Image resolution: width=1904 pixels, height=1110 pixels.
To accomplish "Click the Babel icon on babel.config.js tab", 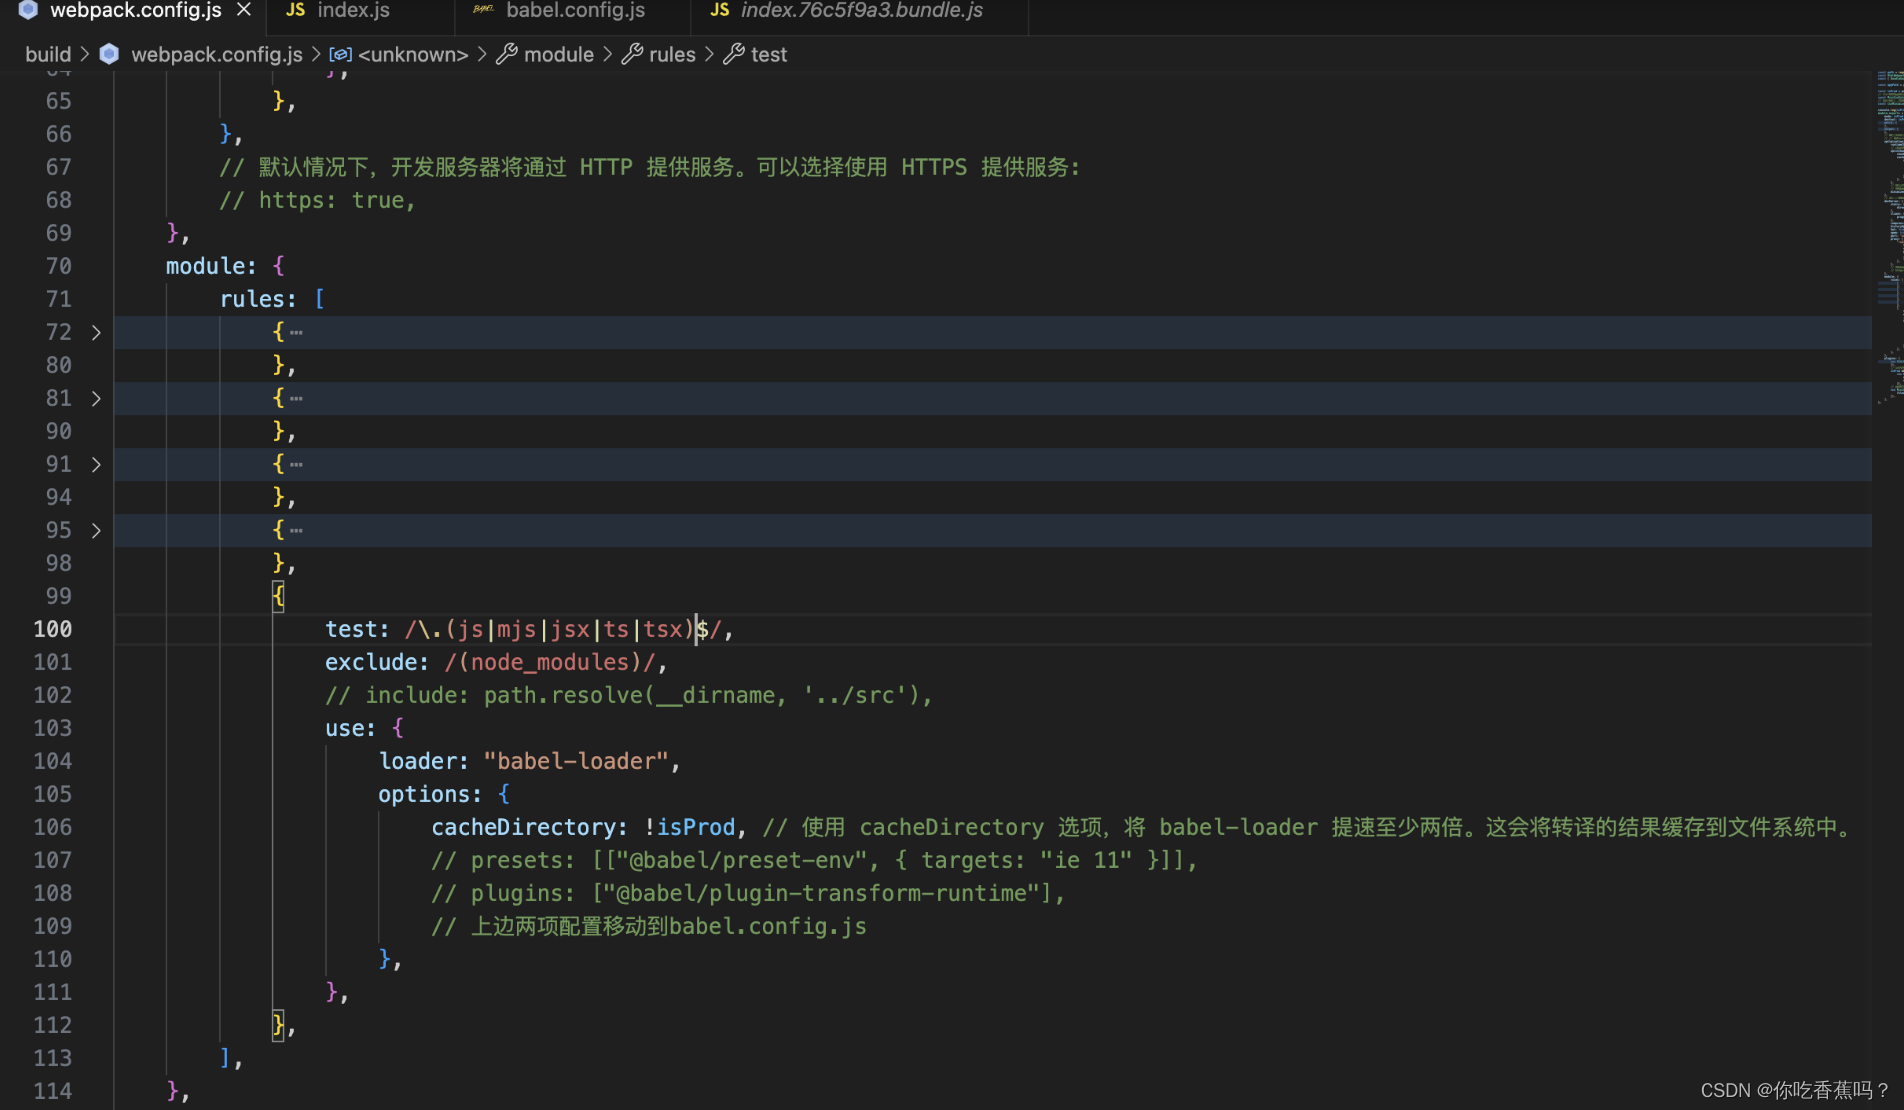I will [x=483, y=10].
